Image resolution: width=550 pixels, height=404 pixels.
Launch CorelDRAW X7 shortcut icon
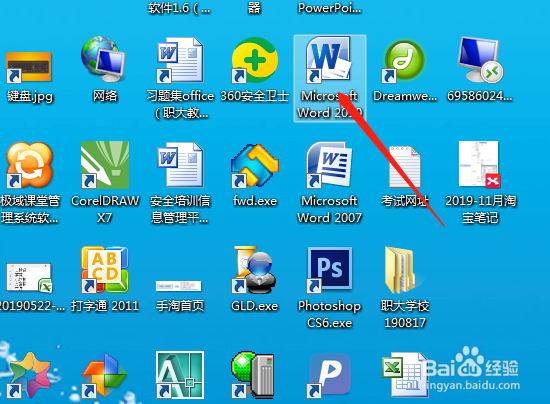pos(105,165)
